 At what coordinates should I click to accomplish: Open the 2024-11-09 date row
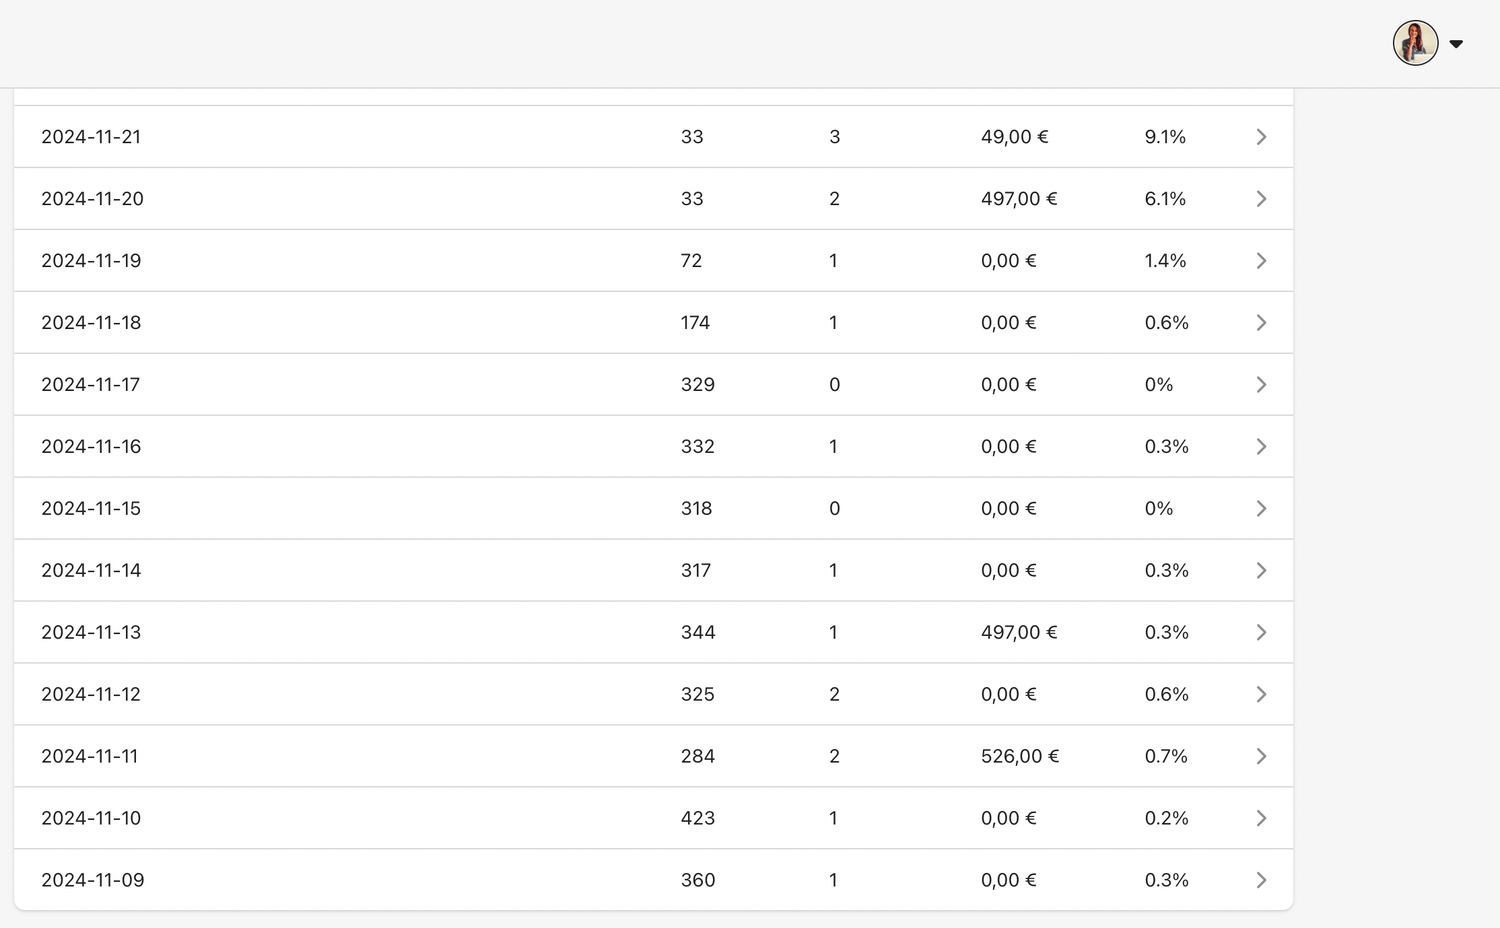click(x=93, y=881)
